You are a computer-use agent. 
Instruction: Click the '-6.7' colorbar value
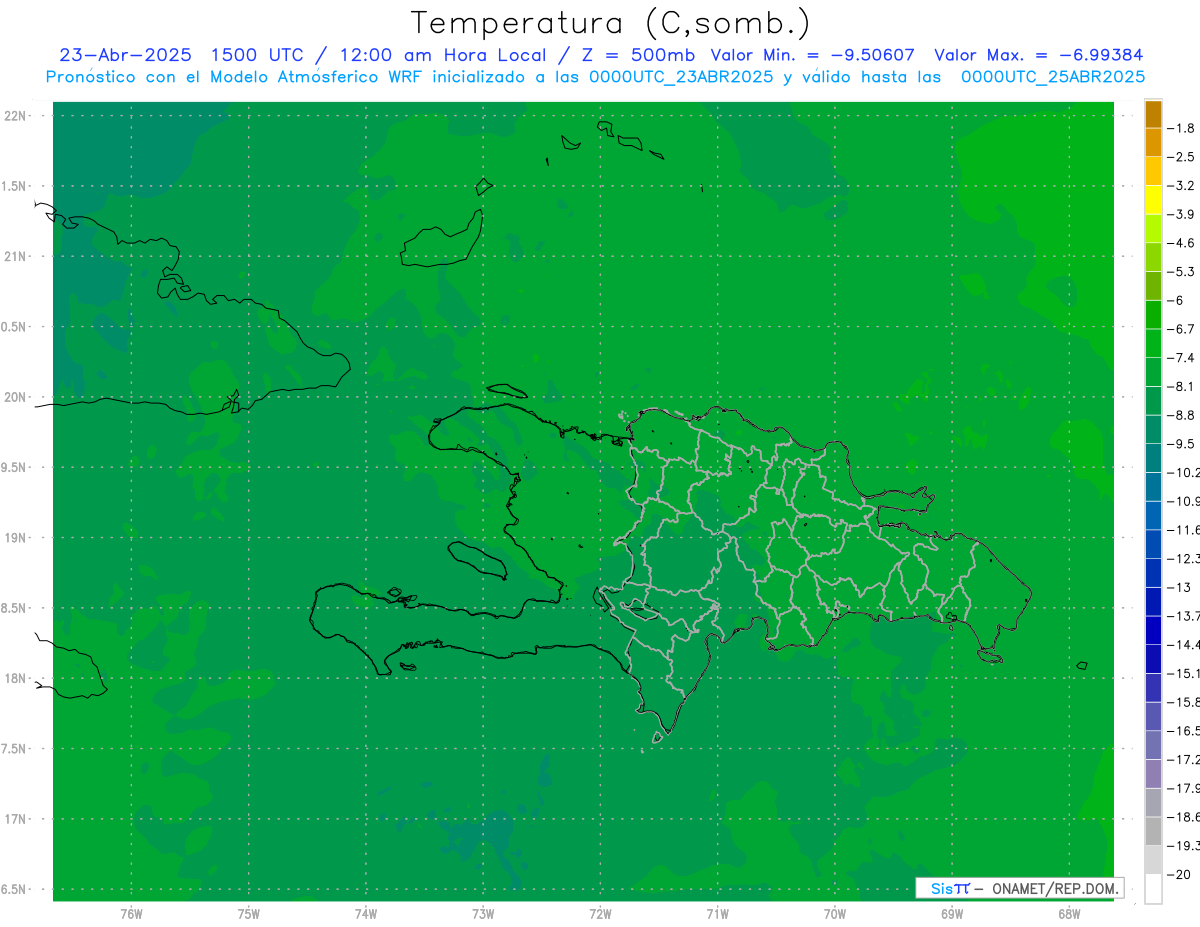[x=1181, y=329]
